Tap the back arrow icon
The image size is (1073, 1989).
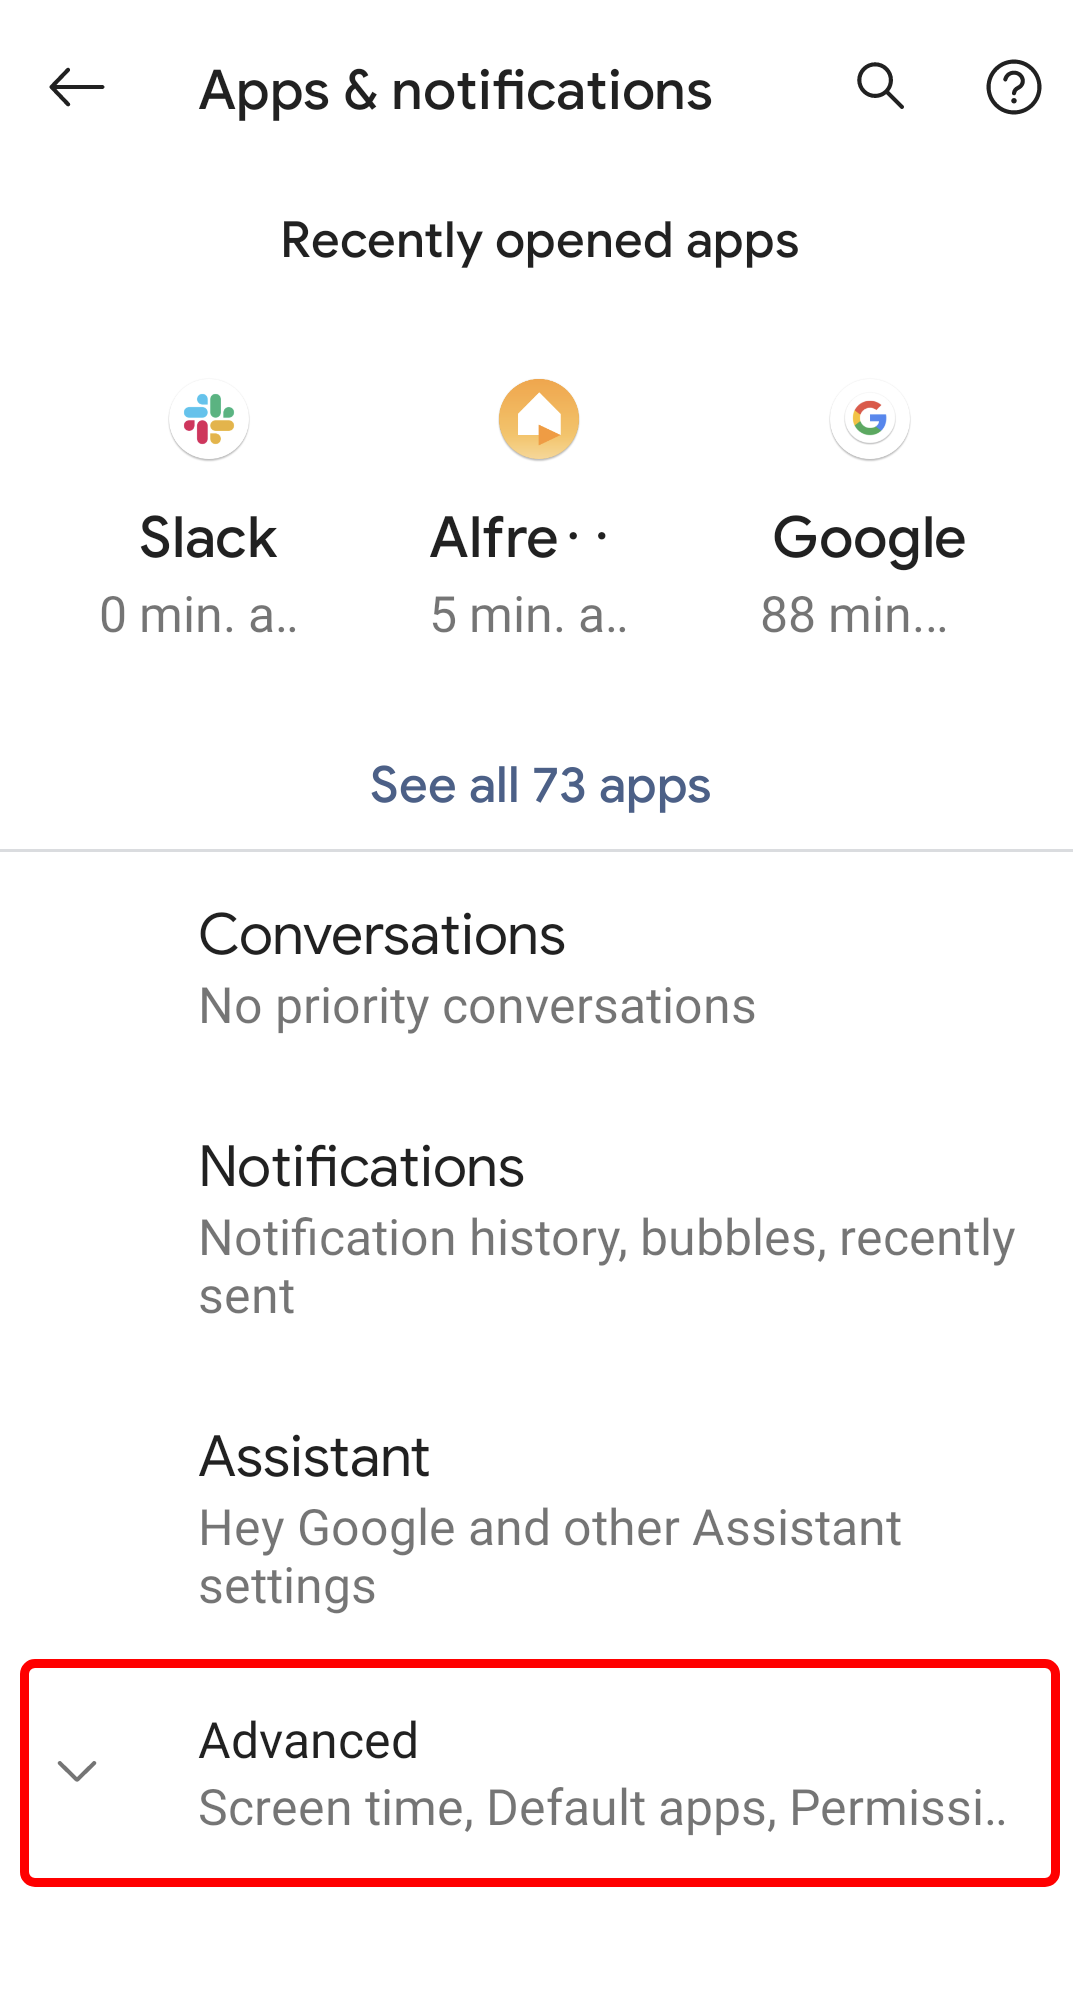(77, 88)
